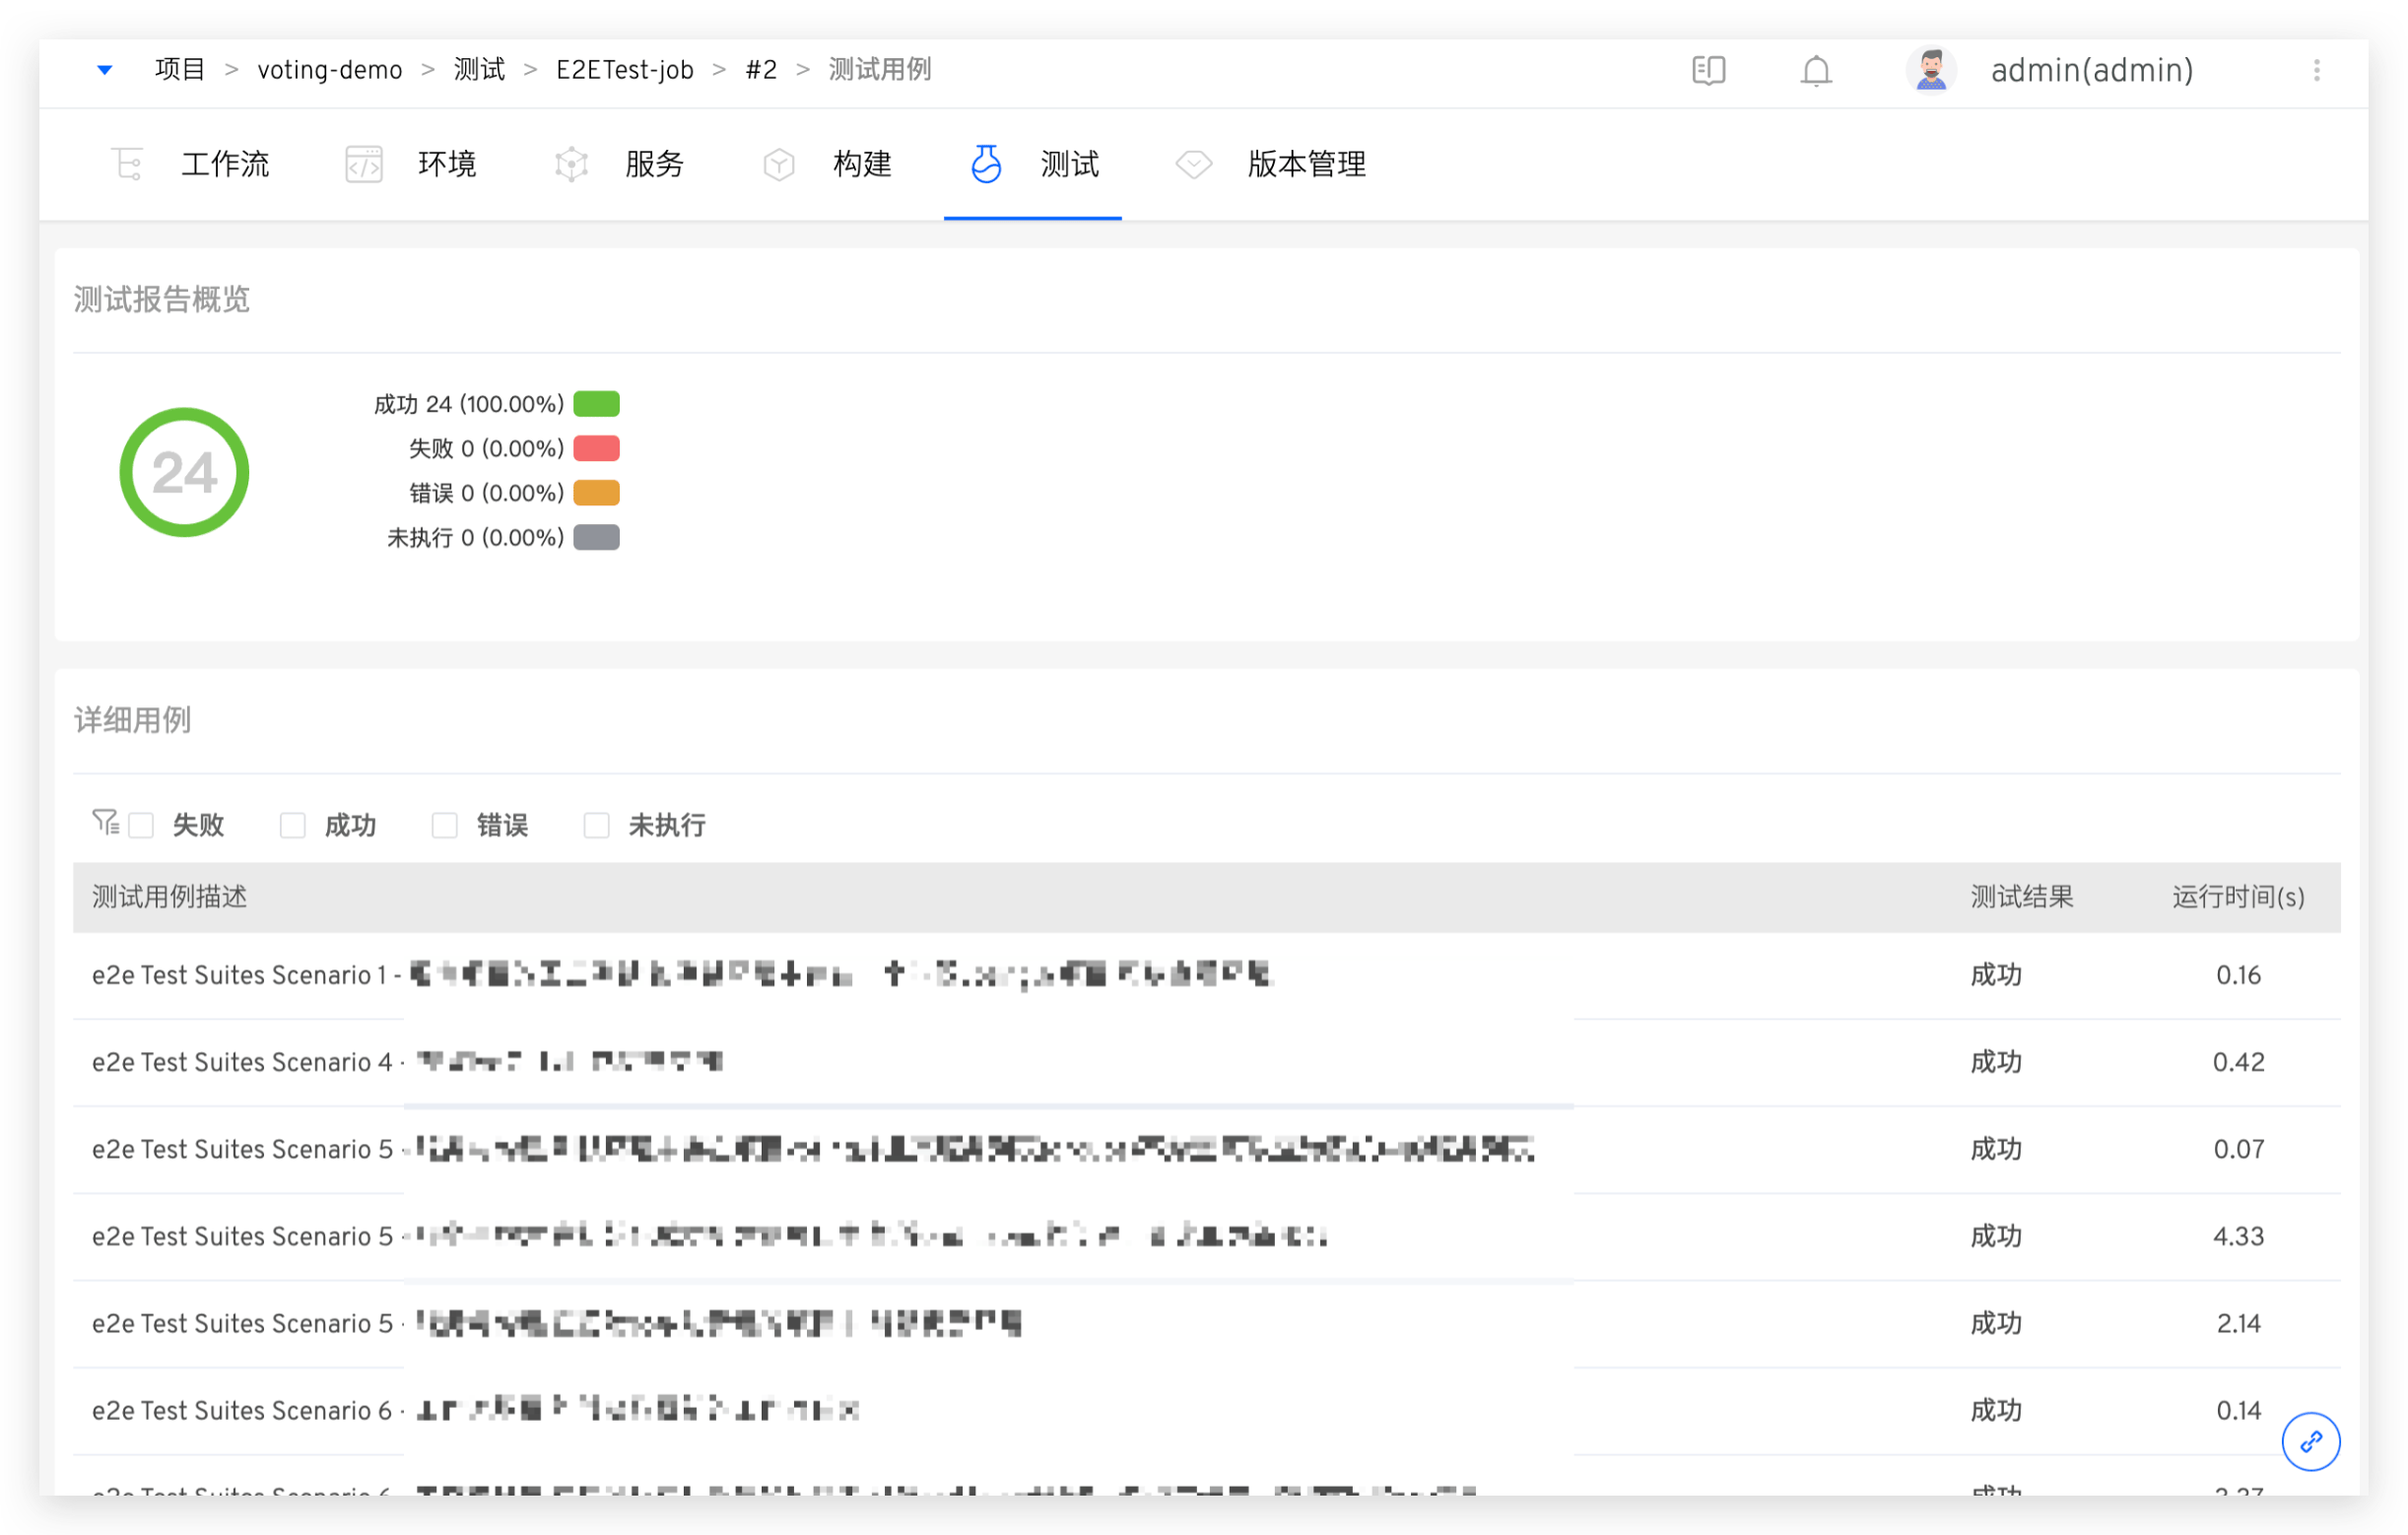Open the documentation icon in the top bar
The image size is (2408, 1535).
tap(1709, 70)
